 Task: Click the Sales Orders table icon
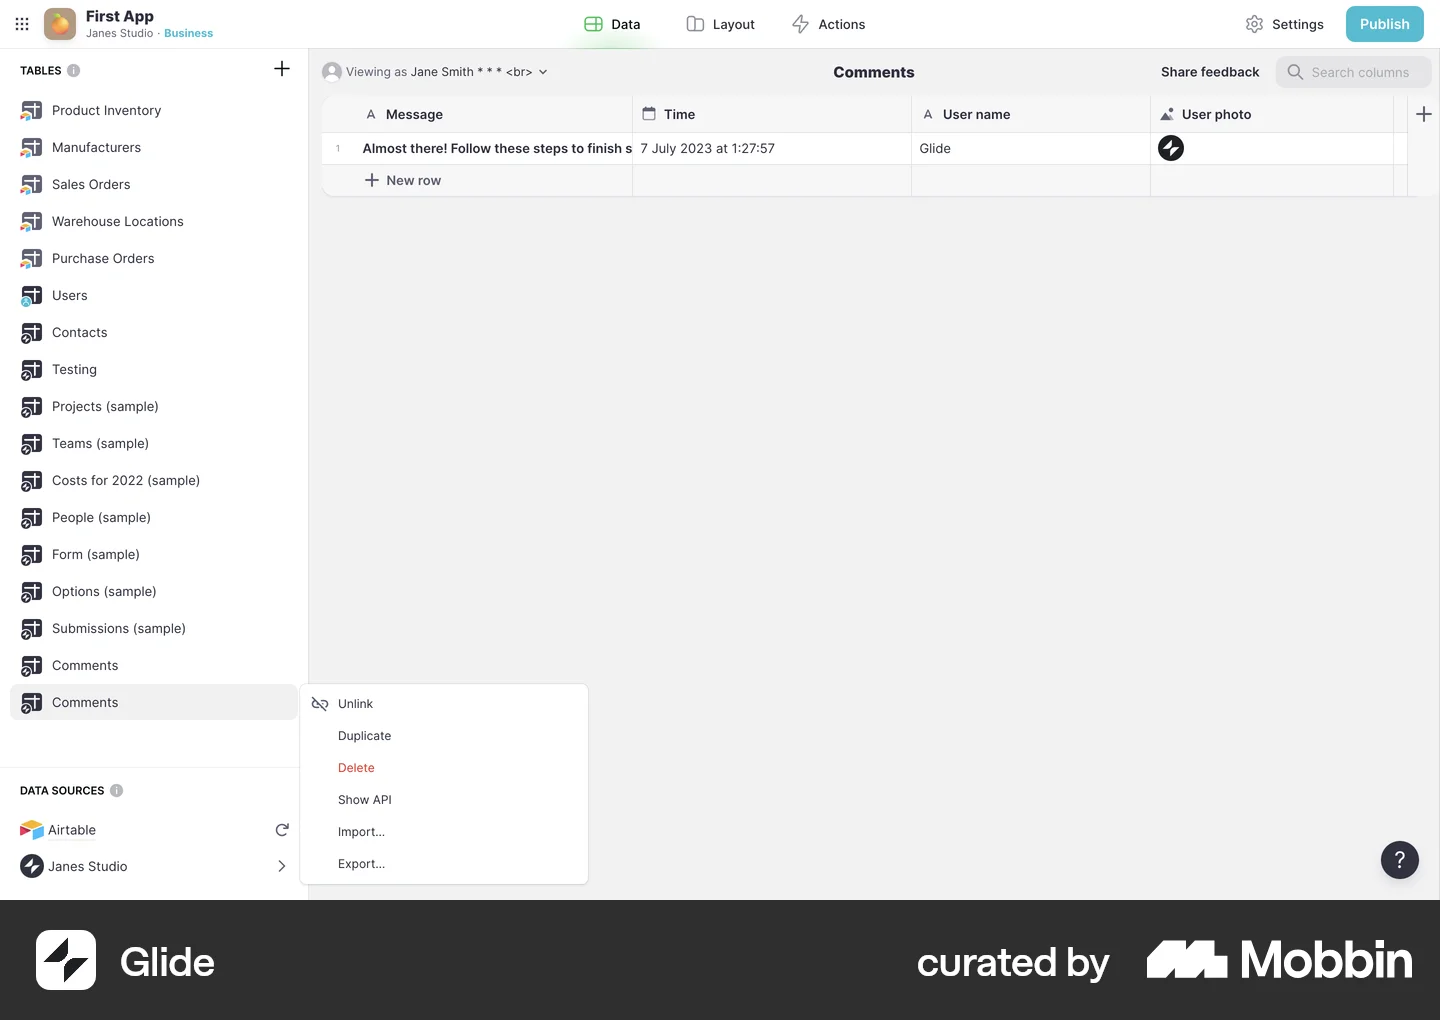pyautogui.click(x=32, y=185)
